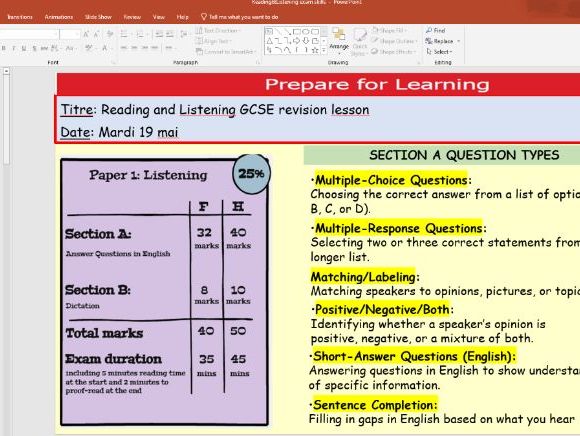The height and width of the screenshot is (436, 580).
Task: Switch to the View tab
Action: tap(159, 17)
